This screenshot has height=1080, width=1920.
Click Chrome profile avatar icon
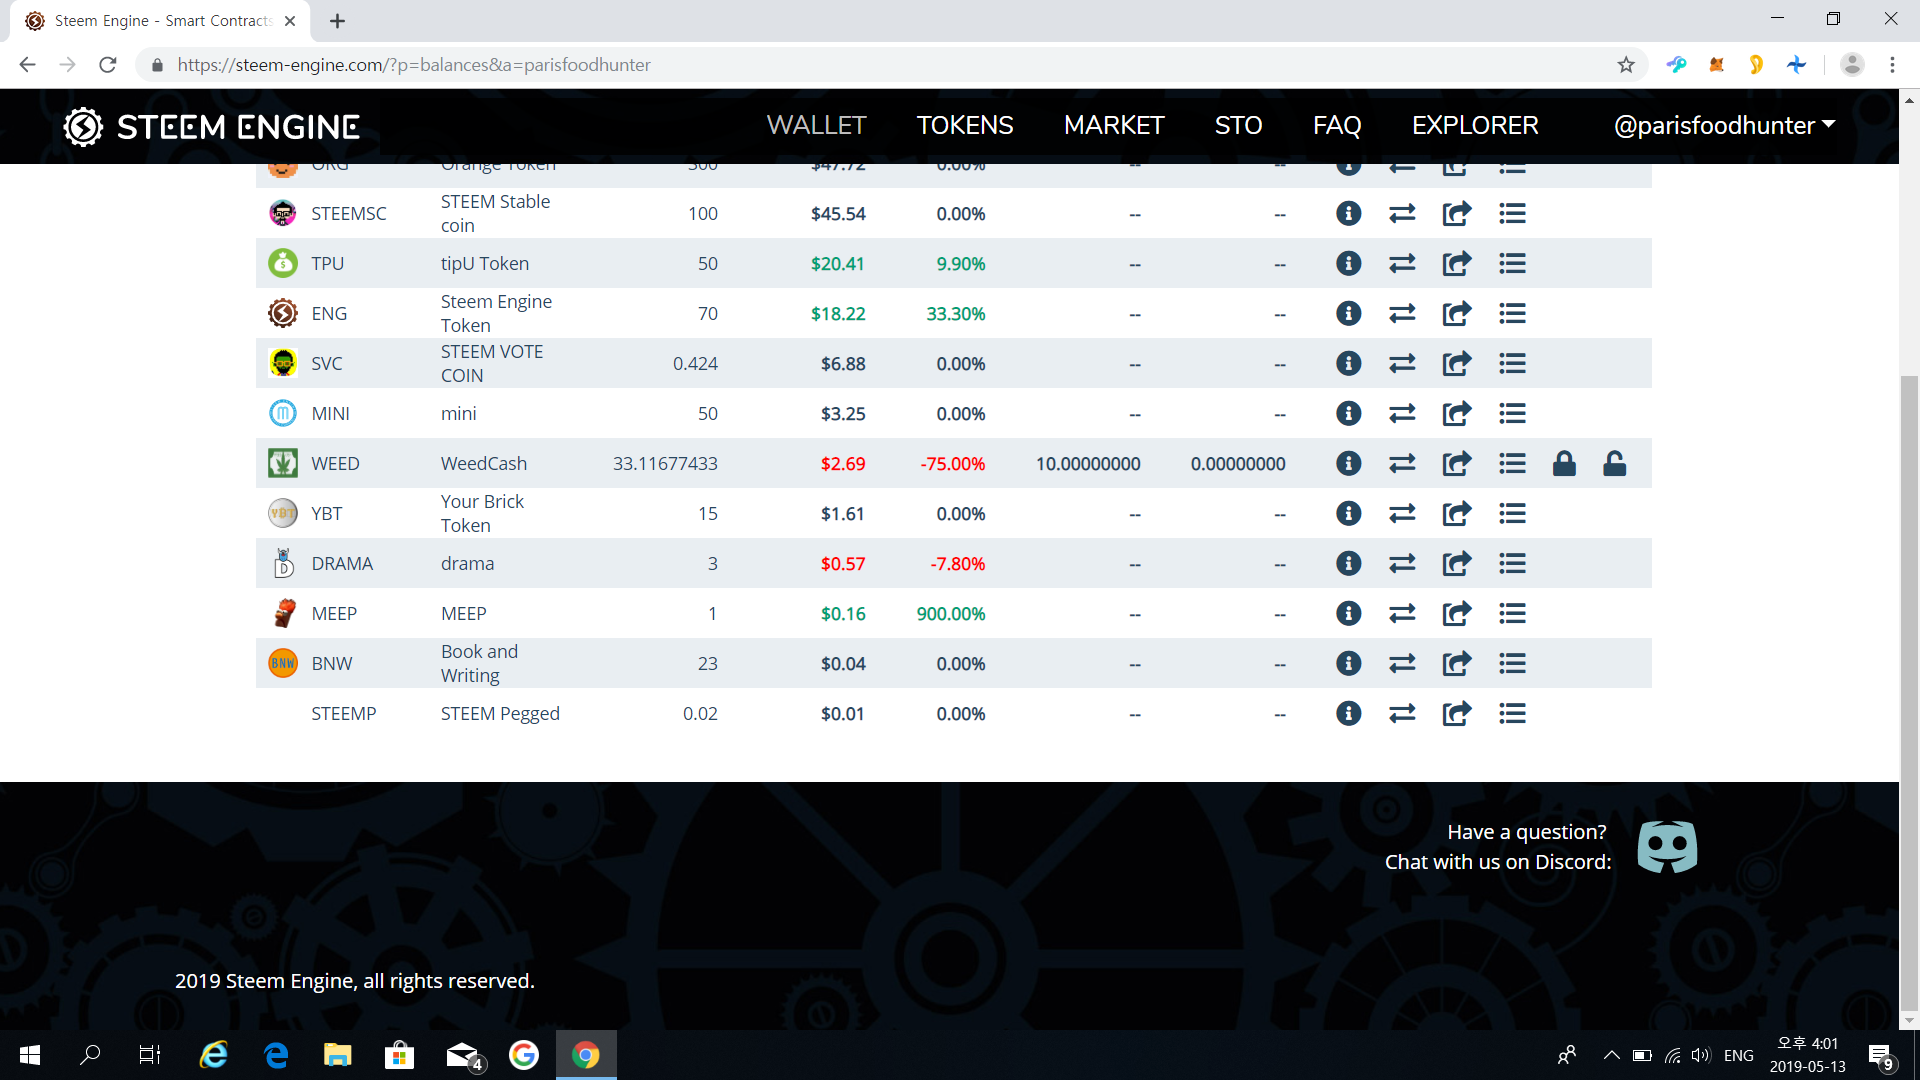click(1852, 65)
